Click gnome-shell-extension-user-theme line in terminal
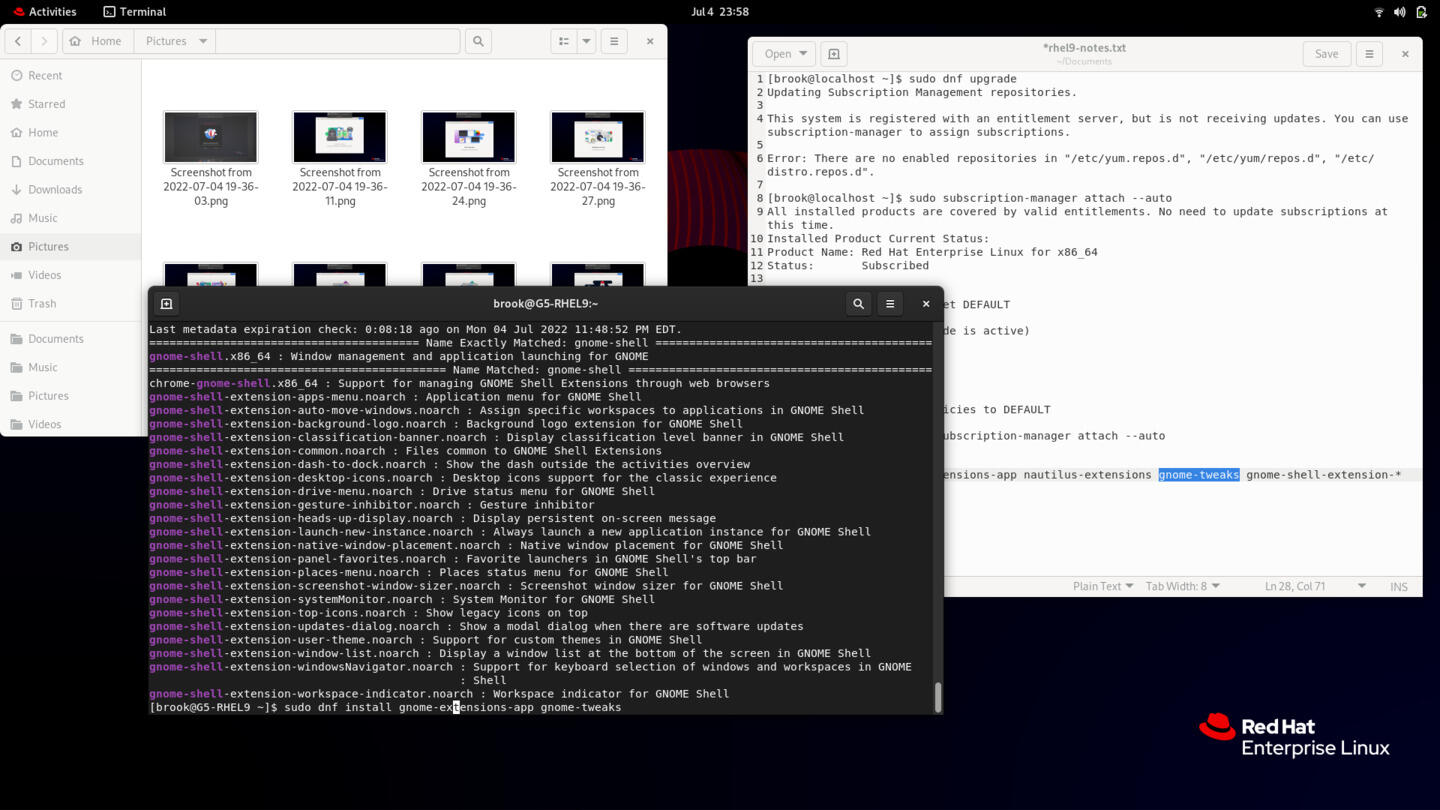1440x810 pixels. 425,640
